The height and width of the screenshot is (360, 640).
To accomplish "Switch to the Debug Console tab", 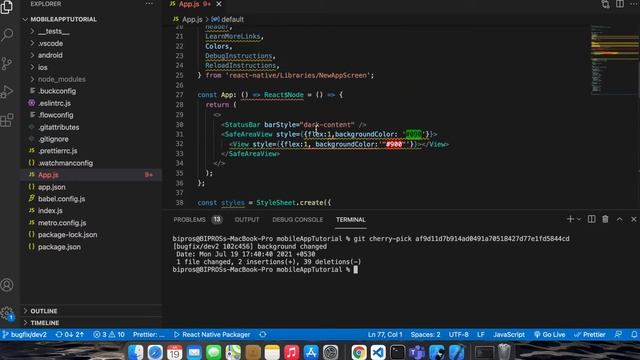I will (298, 220).
